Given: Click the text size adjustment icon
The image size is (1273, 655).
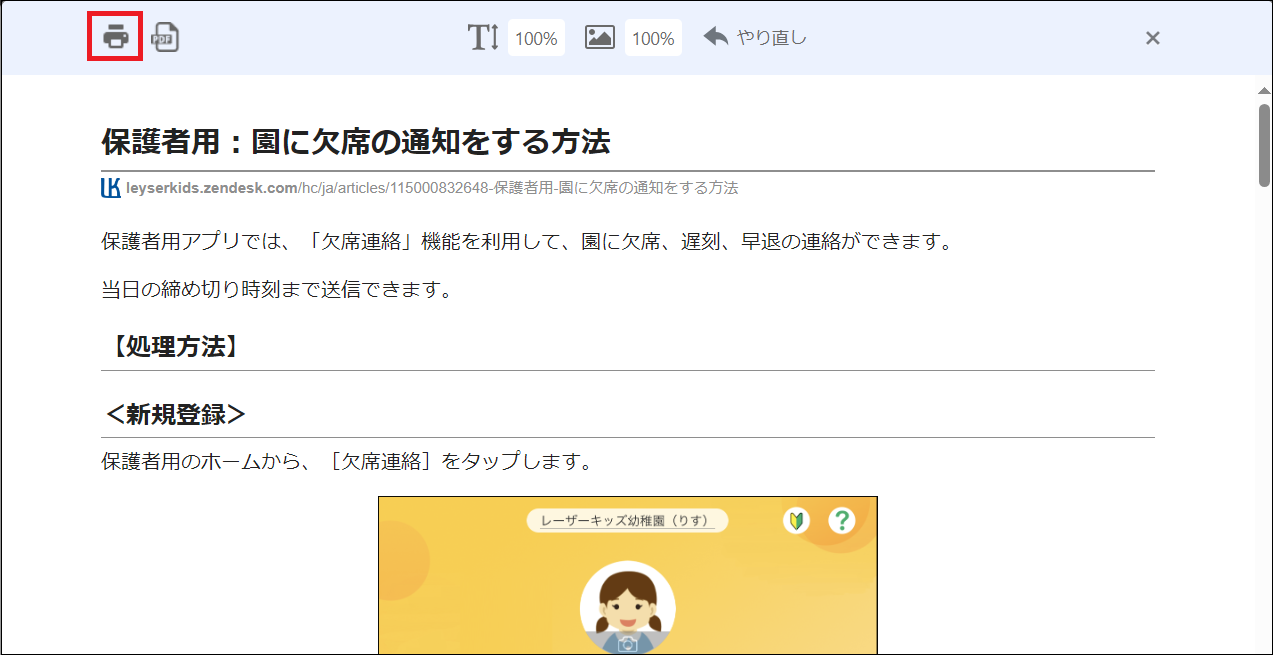Looking at the screenshot, I should 483,36.
